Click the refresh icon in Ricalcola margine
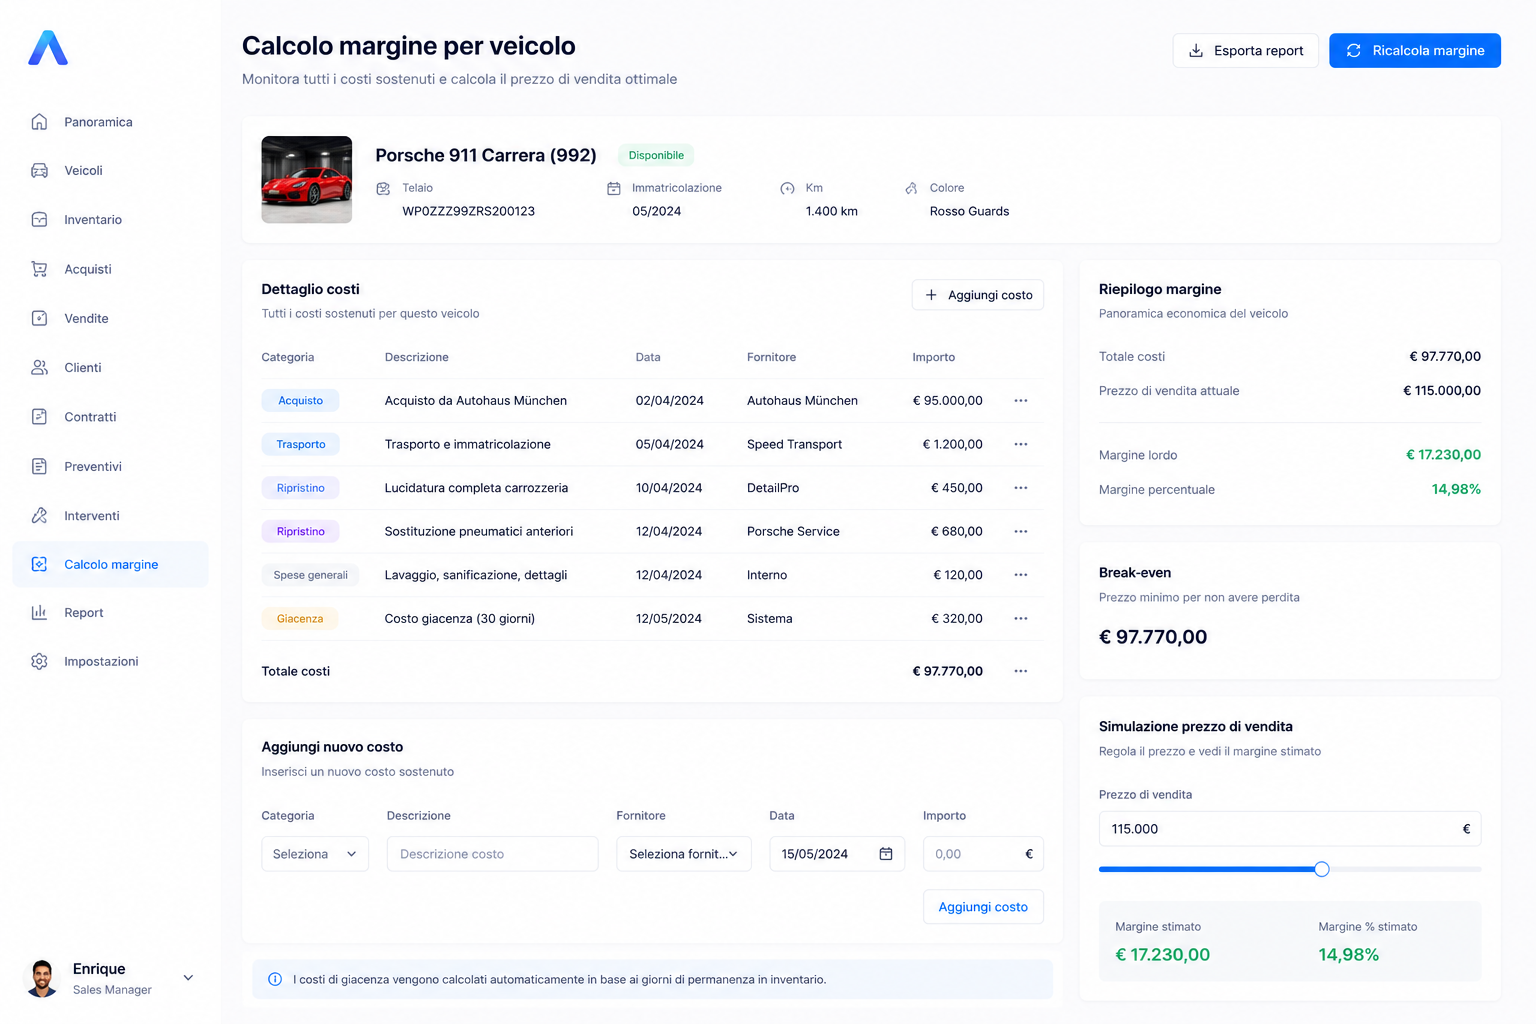This screenshot has height=1024, width=1536. pos(1353,51)
